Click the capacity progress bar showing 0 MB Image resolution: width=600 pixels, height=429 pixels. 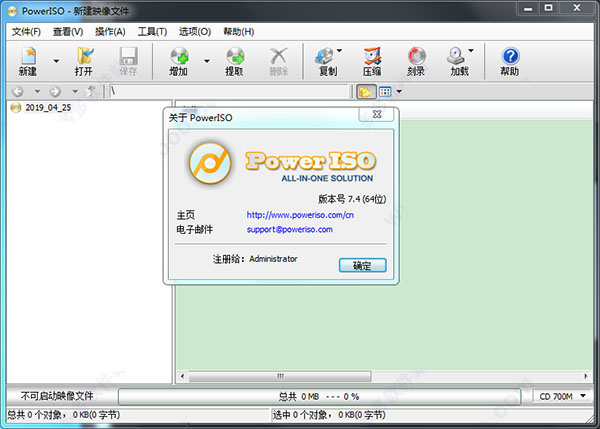[x=319, y=396]
